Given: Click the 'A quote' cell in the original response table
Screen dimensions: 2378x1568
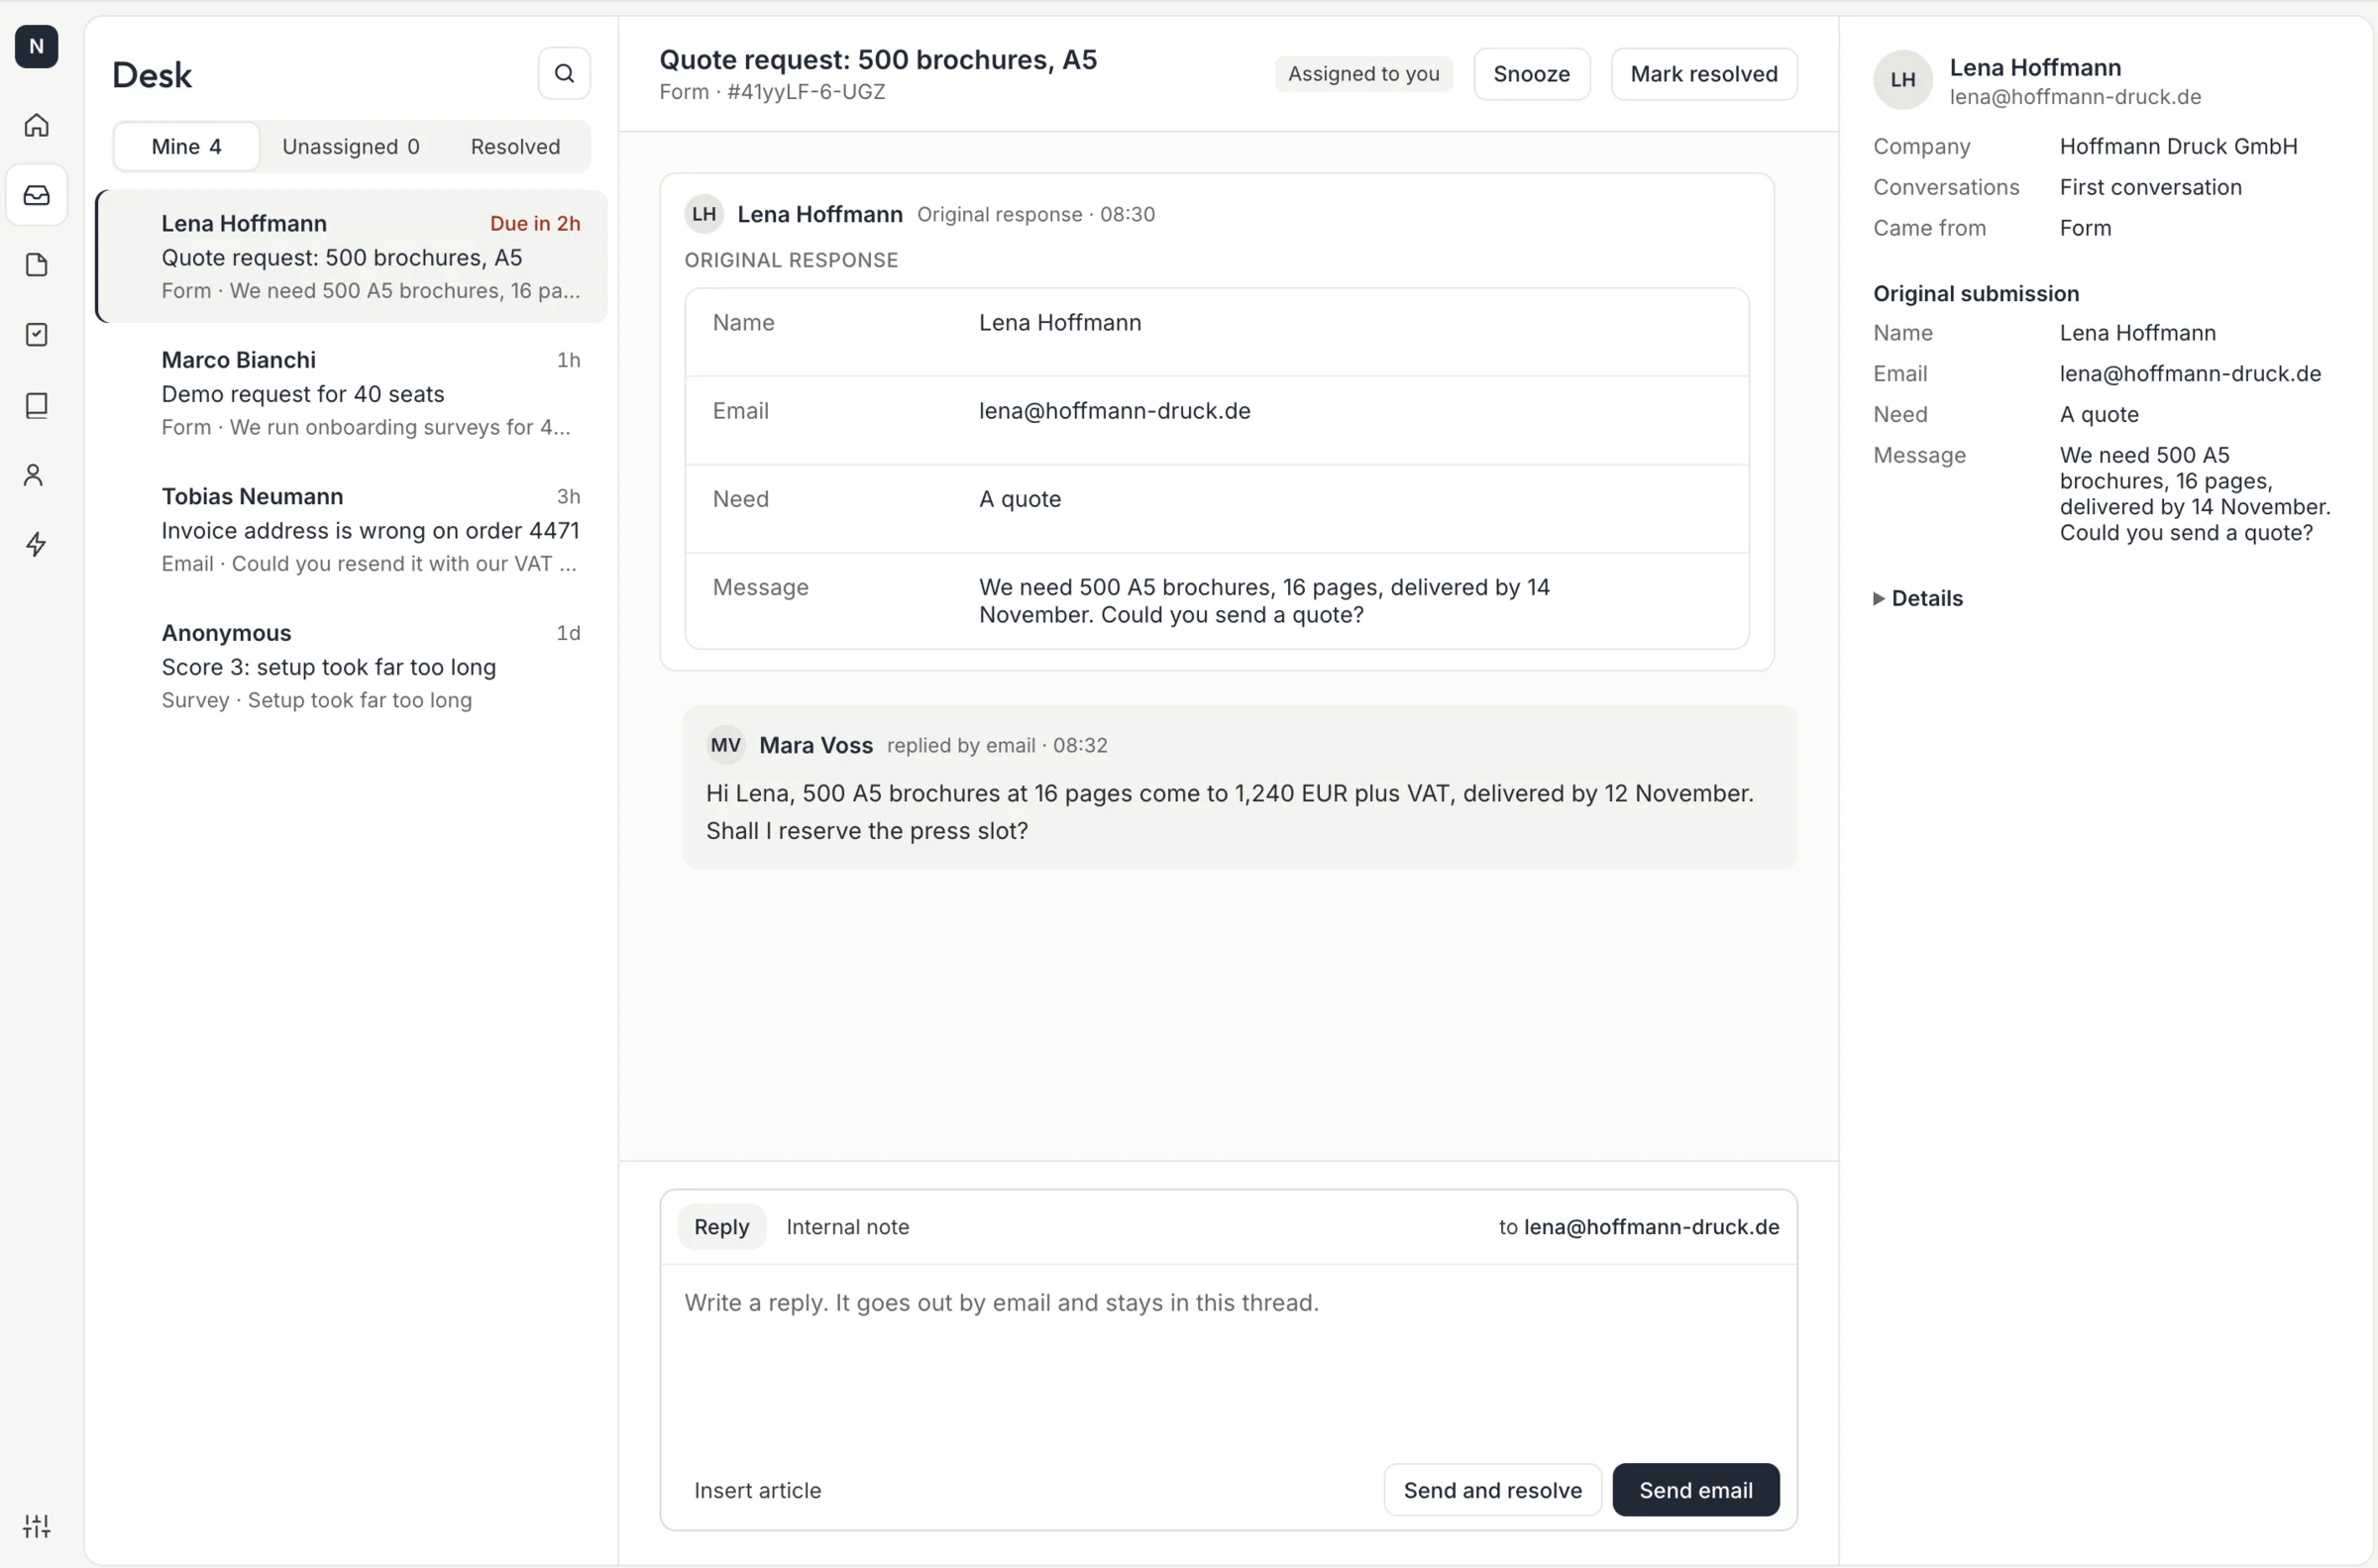Looking at the screenshot, I should pos(1019,499).
